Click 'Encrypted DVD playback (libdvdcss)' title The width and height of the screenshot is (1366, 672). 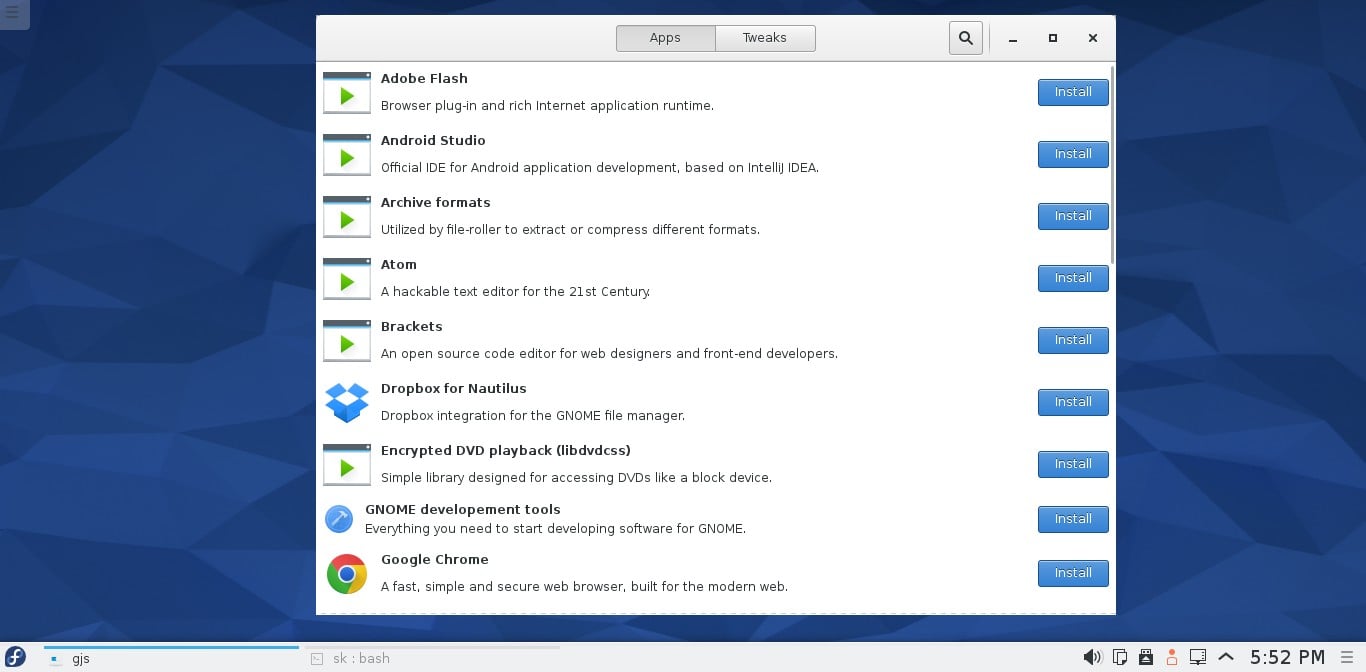pyautogui.click(x=505, y=450)
